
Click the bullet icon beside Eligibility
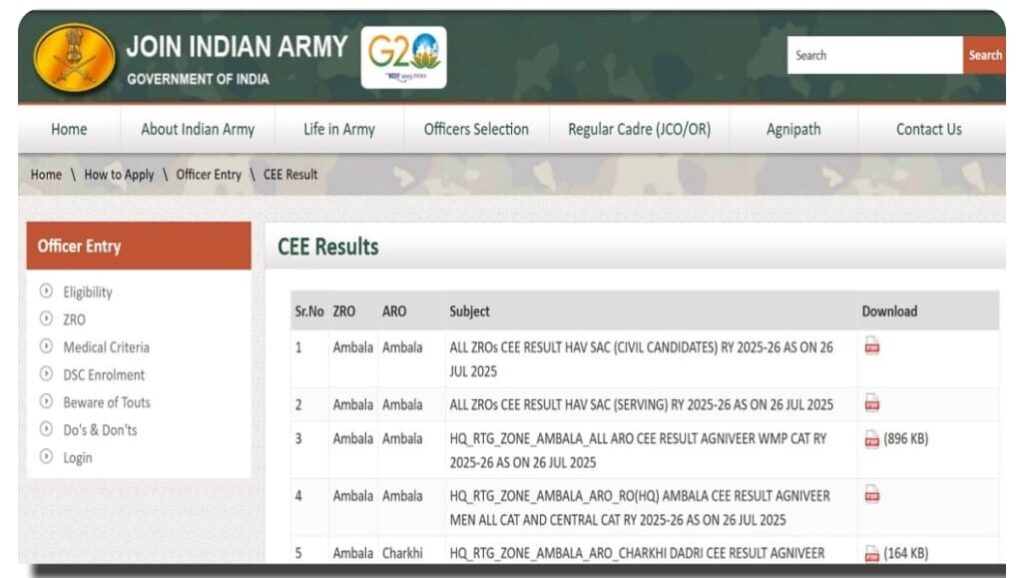coord(46,291)
